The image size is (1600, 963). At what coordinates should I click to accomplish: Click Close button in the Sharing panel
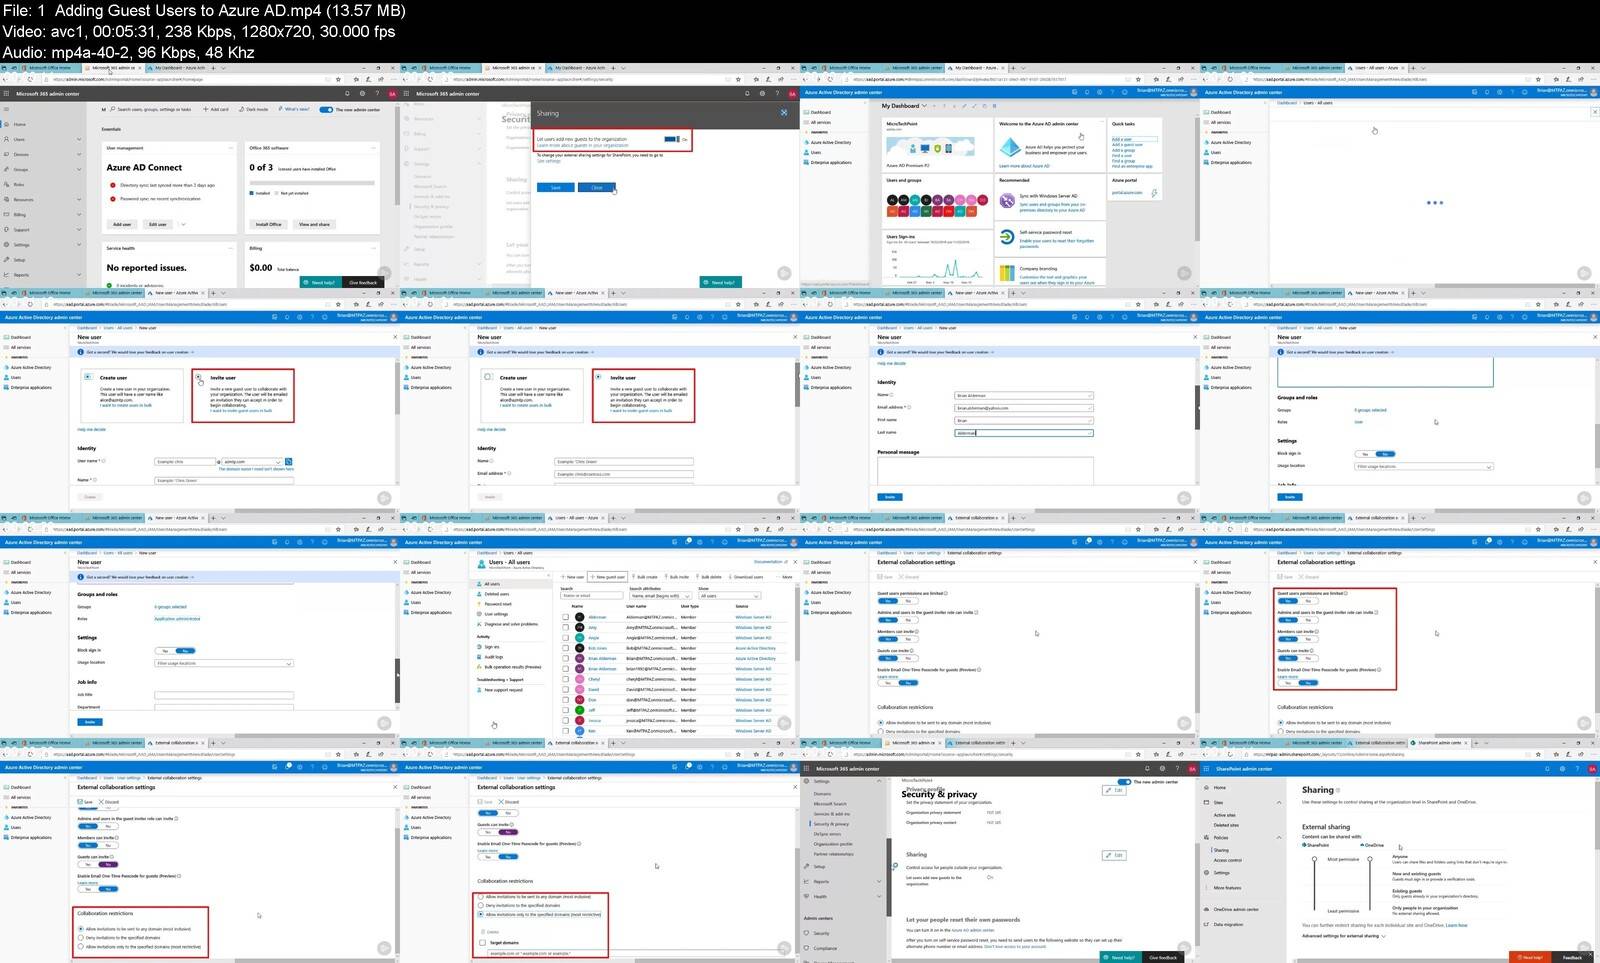pos(597,187)
